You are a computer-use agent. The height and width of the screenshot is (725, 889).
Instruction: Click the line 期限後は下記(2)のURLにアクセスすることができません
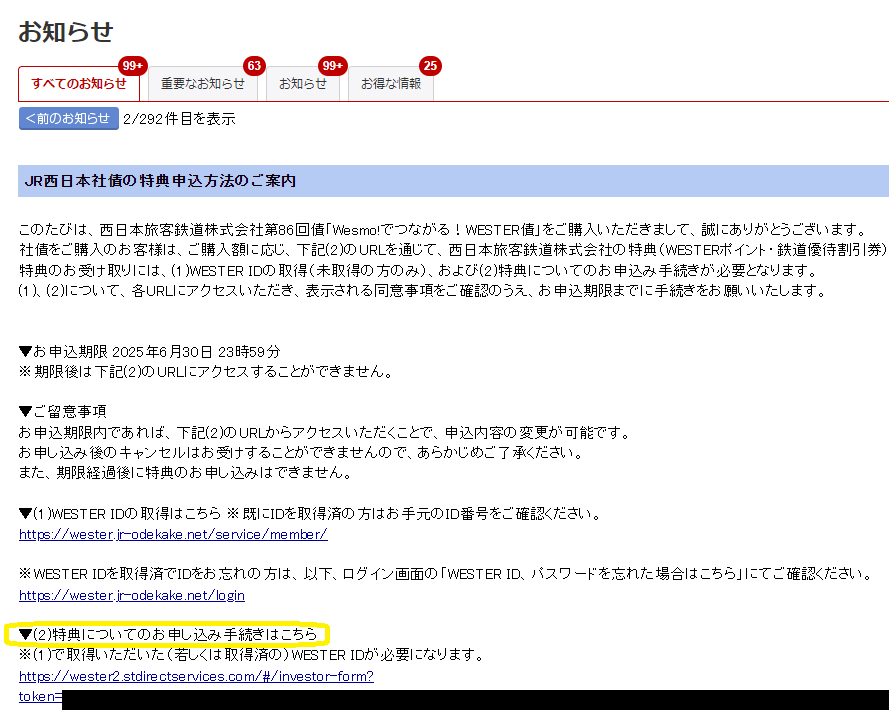coord(206,372)
